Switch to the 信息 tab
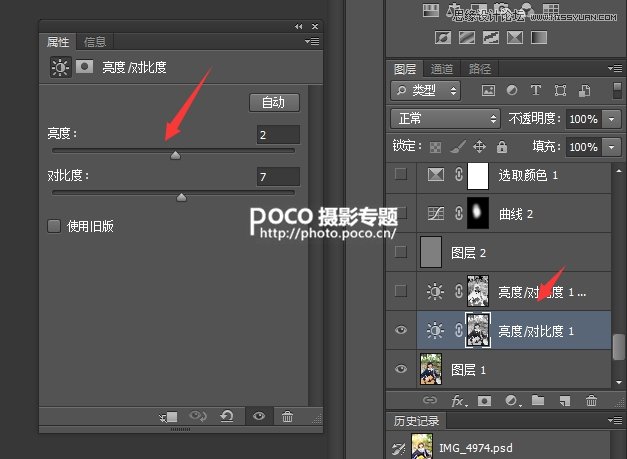Viewport: 627px width, 459px height. tap(95, 42)
